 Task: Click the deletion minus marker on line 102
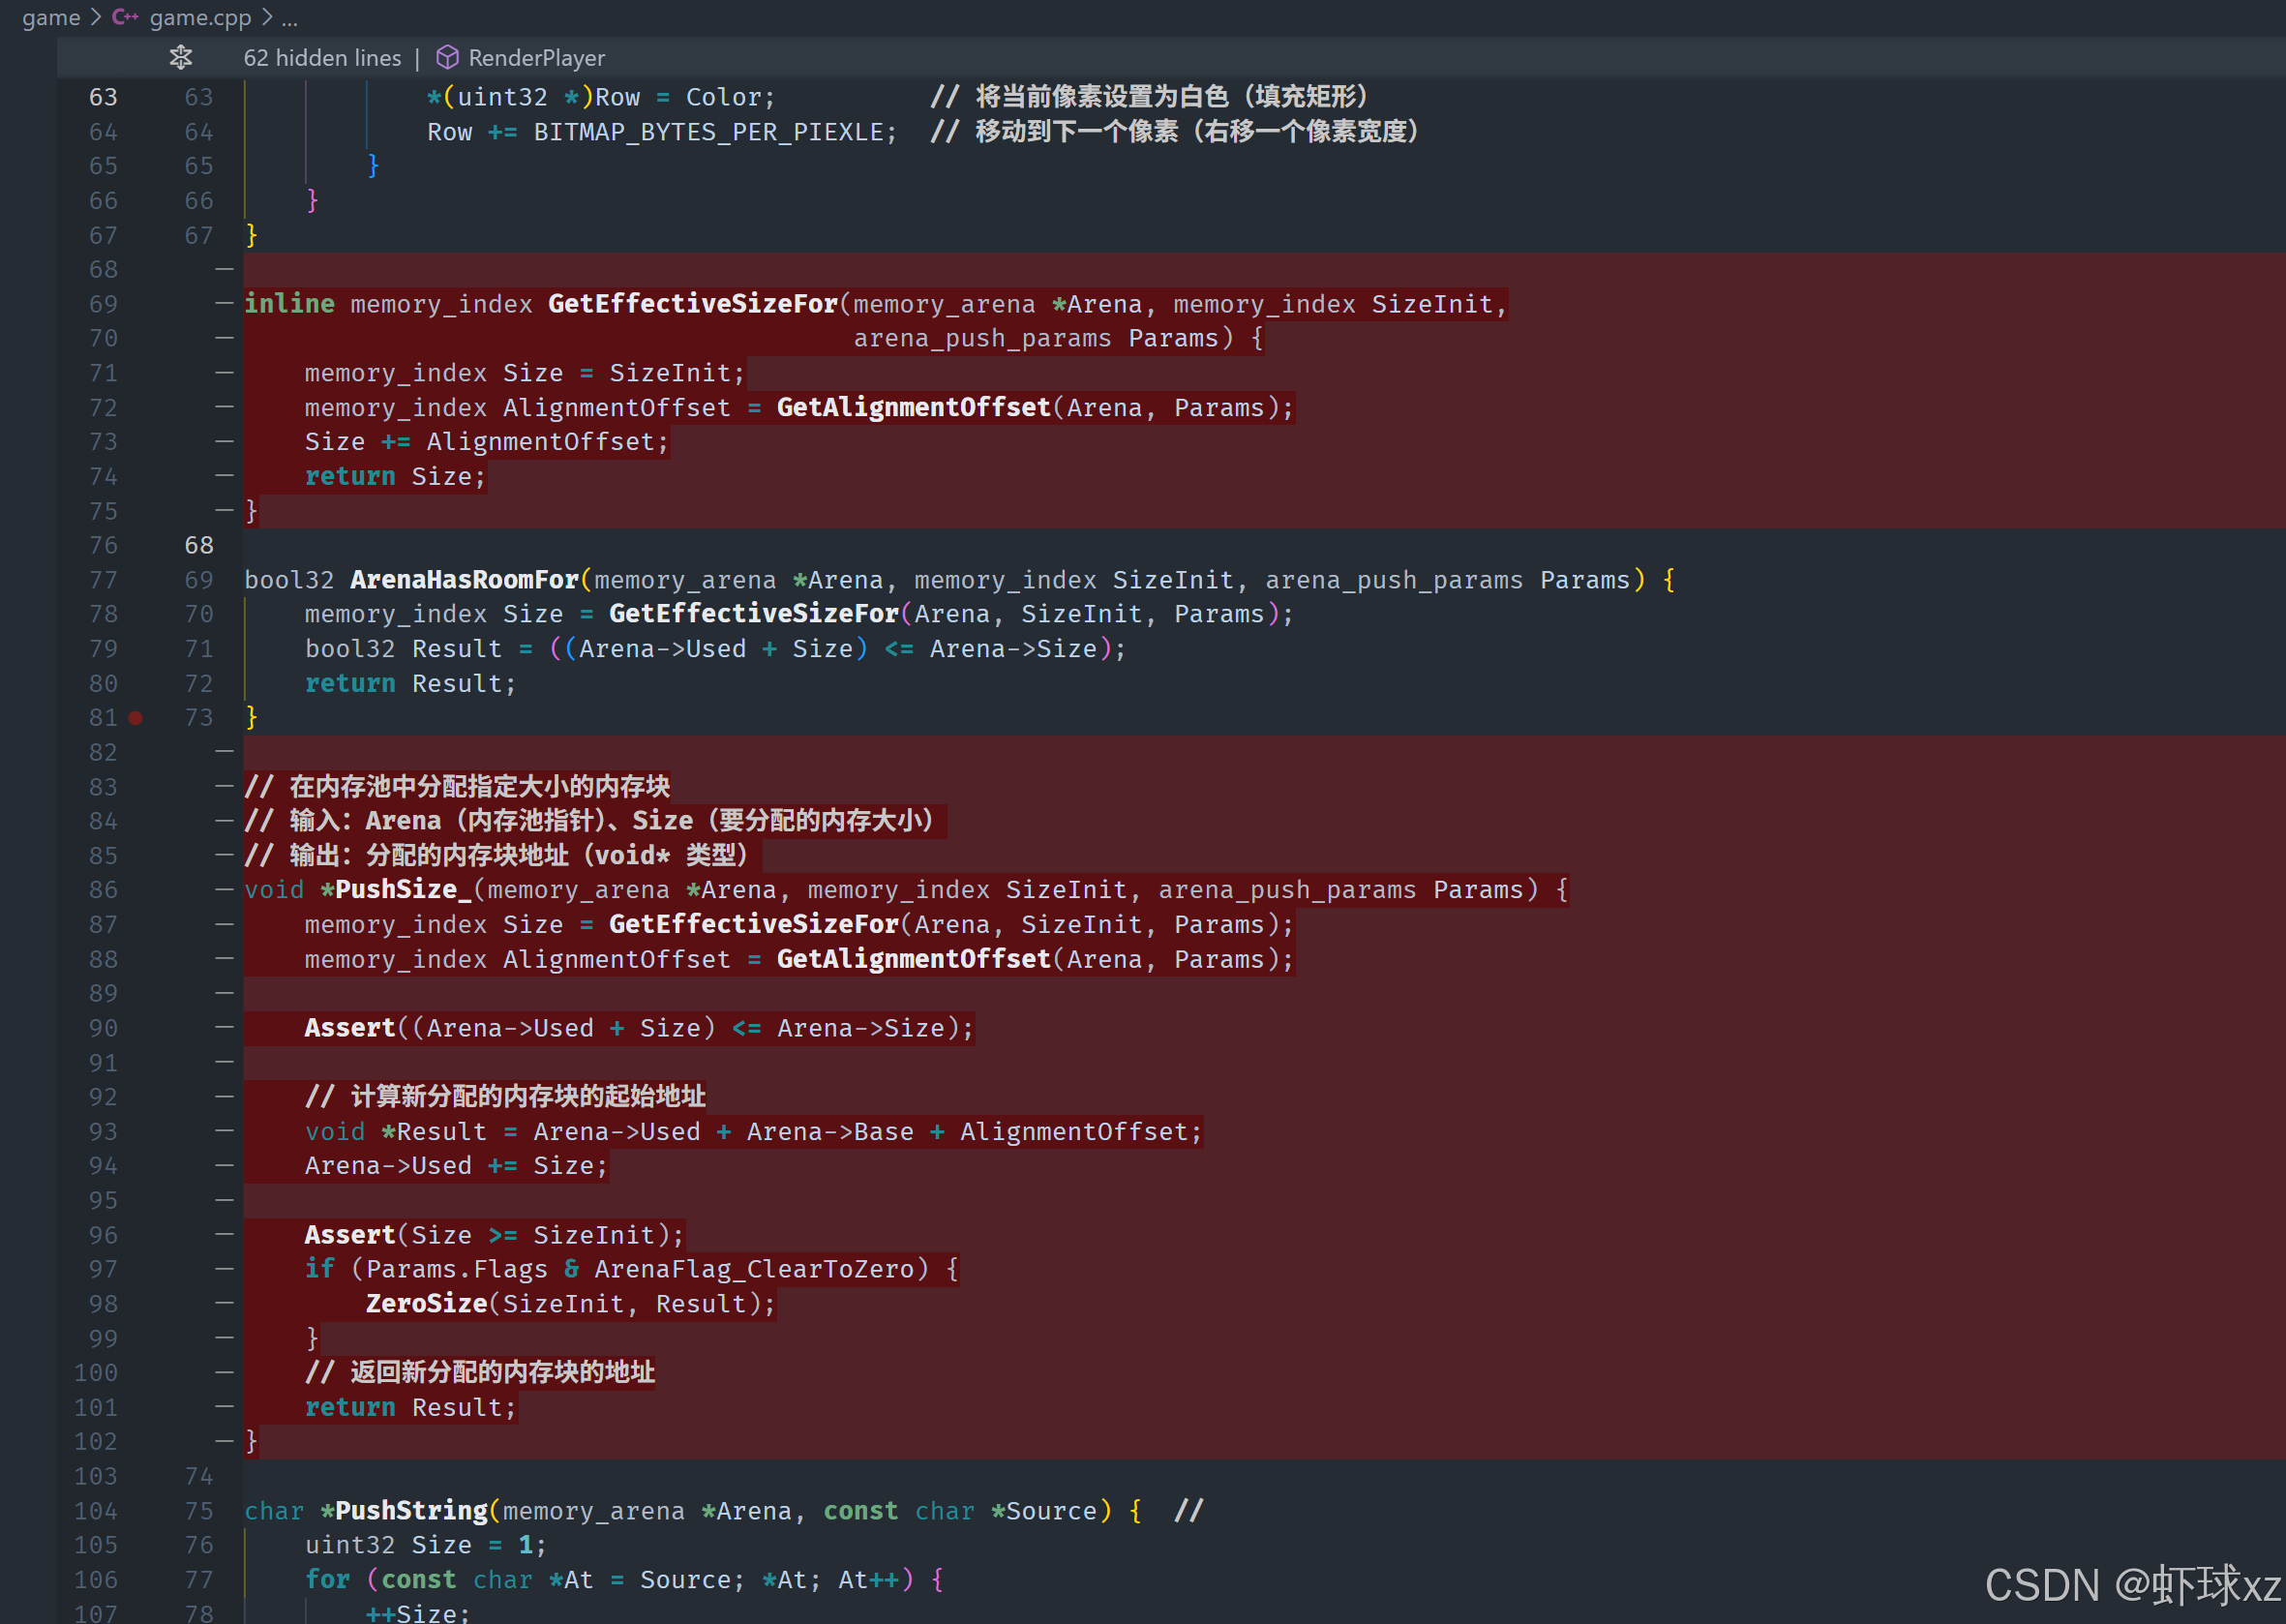[x=224, y=1441]
